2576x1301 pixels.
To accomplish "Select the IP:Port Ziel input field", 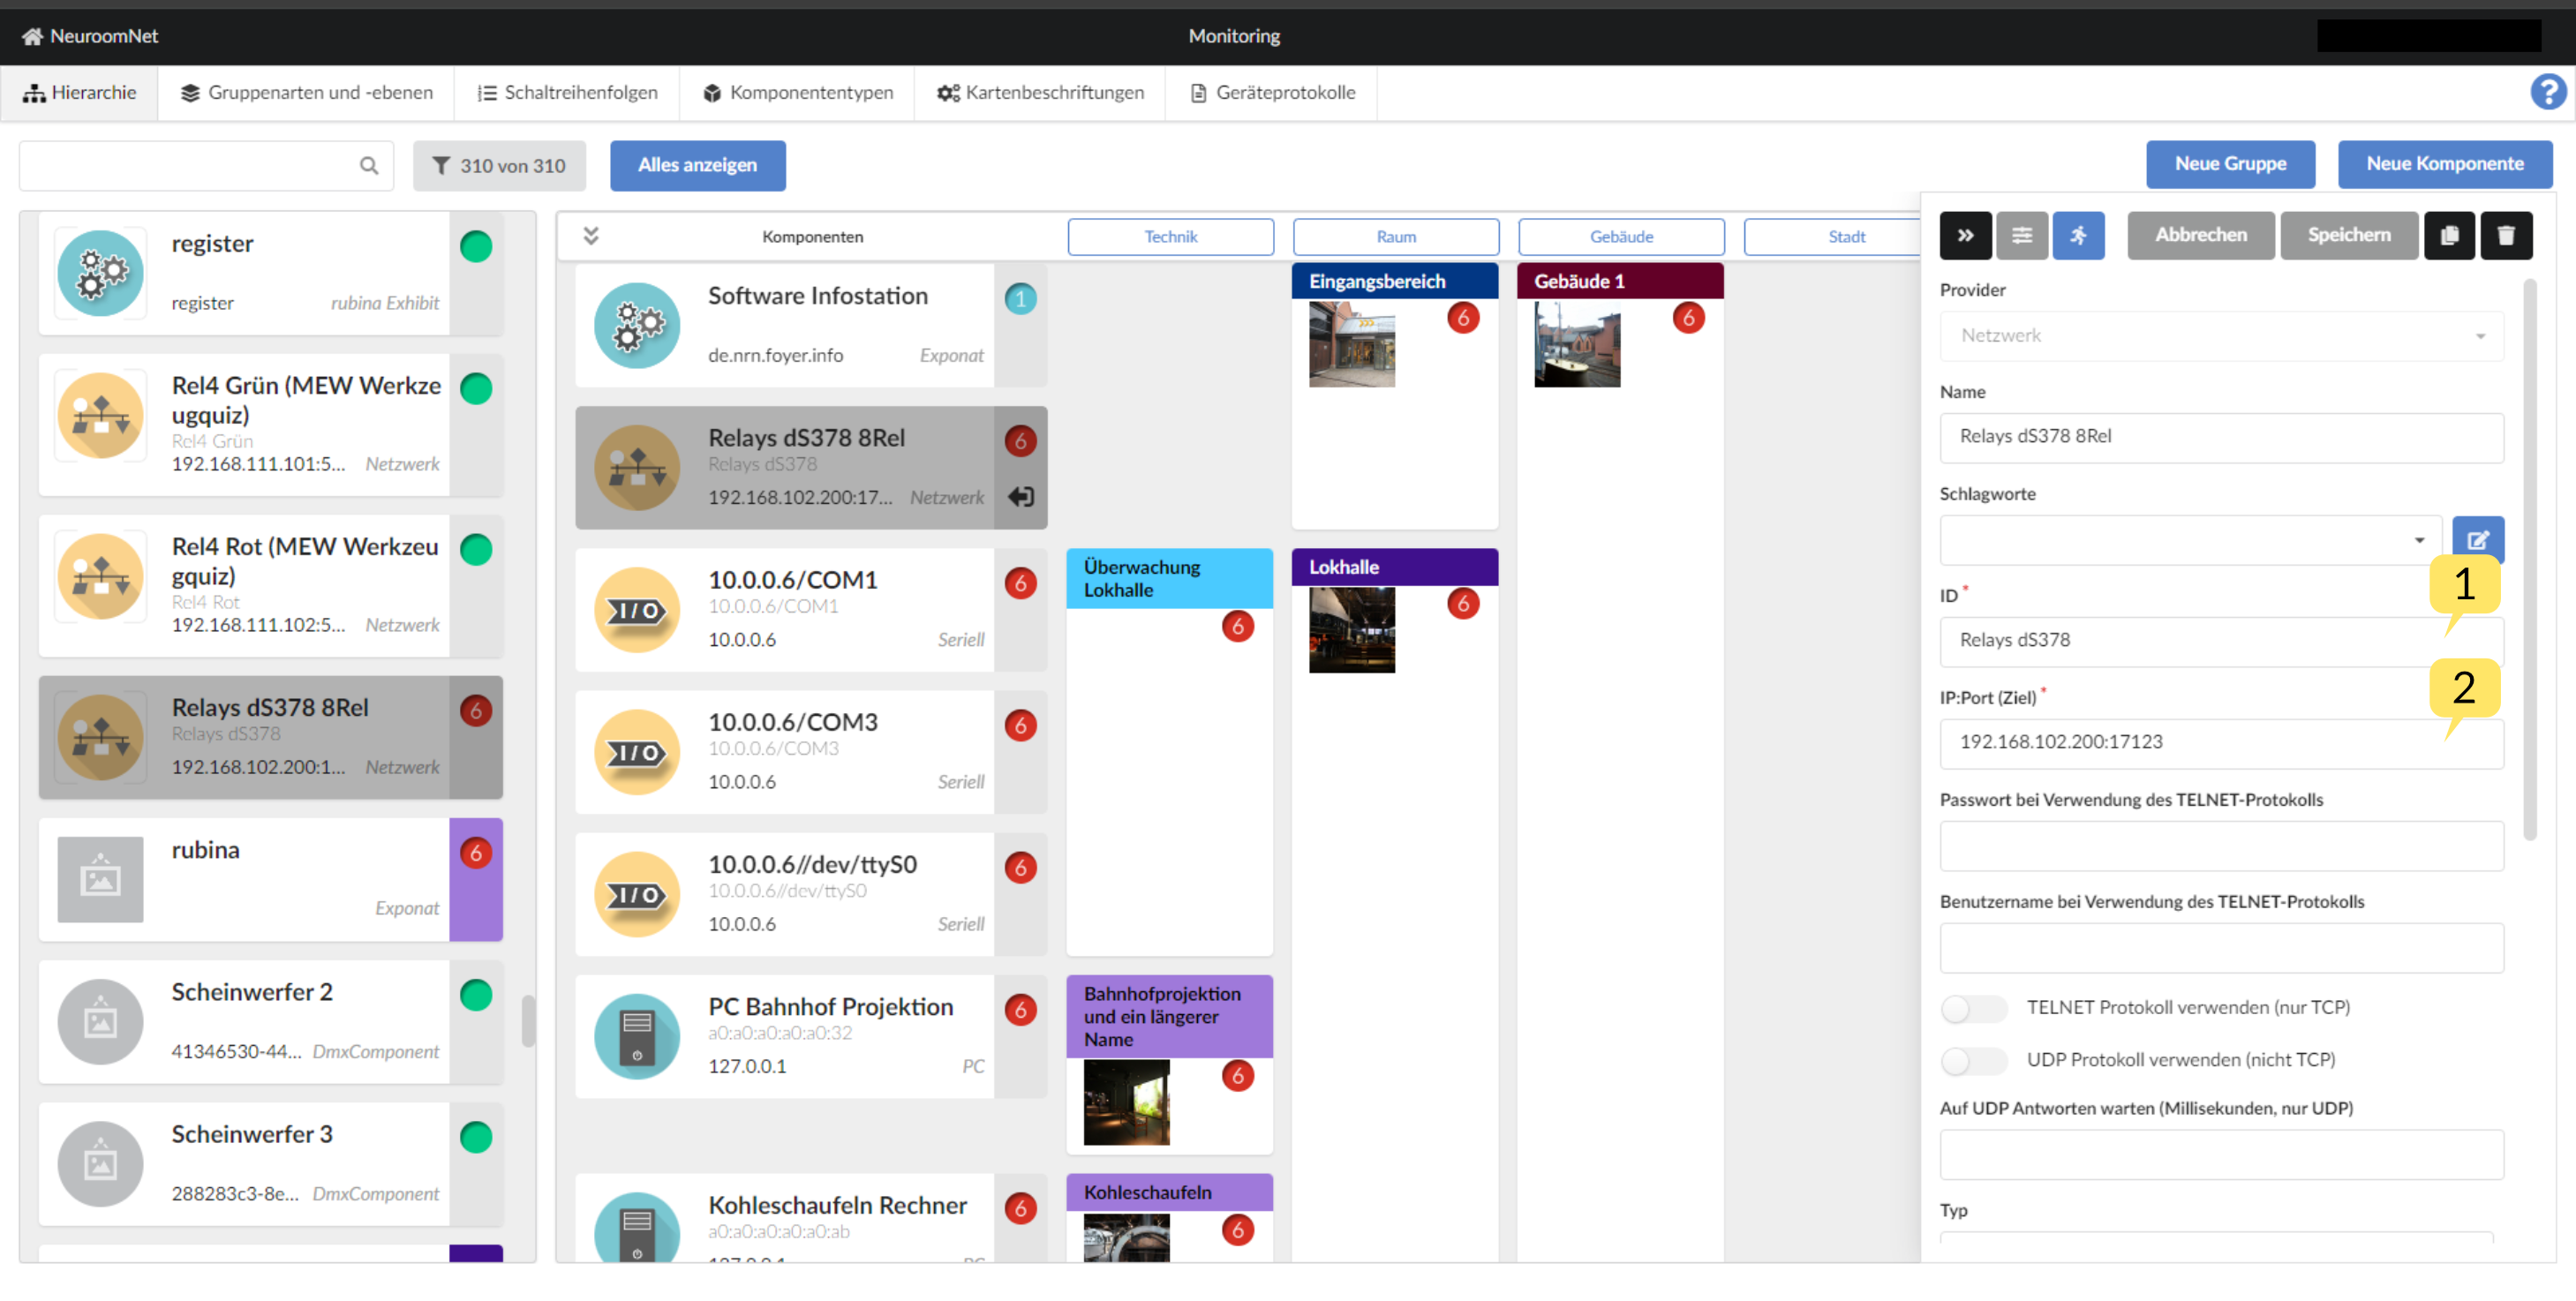I will 2221,741.
